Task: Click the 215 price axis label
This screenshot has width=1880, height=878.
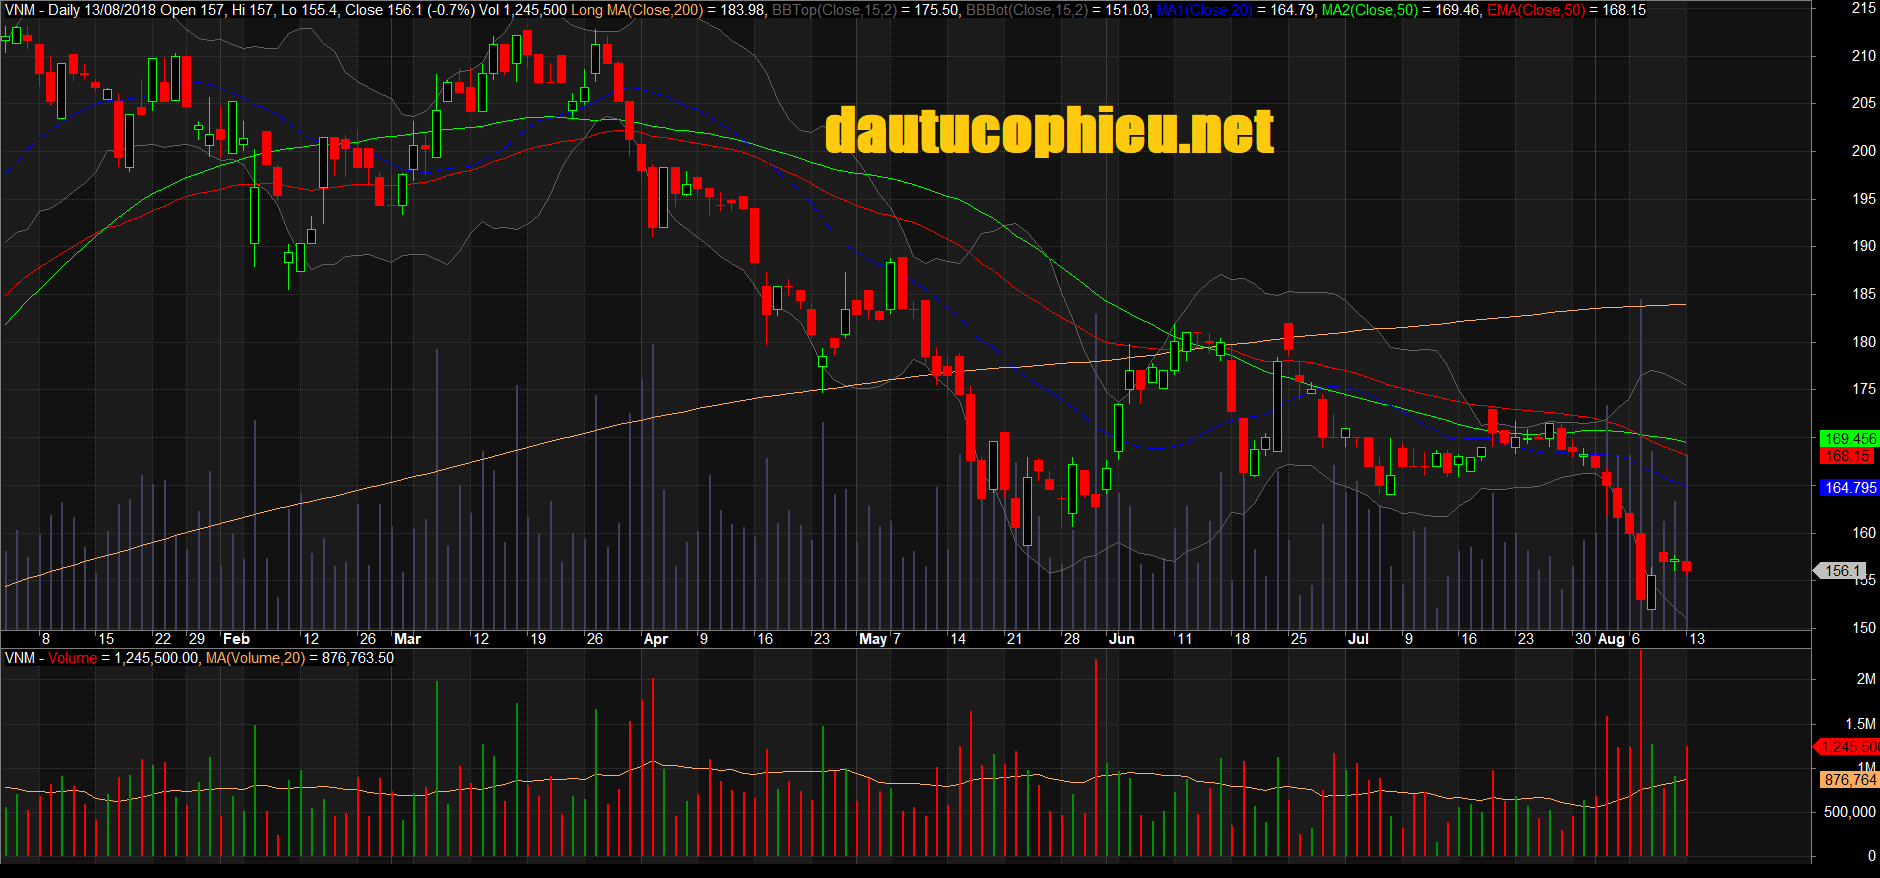Action: tap(1864, 8)
